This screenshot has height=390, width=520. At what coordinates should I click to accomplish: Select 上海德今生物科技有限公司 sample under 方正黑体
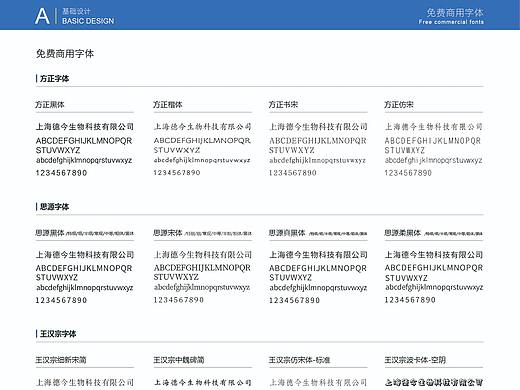(x=85, y=127)
